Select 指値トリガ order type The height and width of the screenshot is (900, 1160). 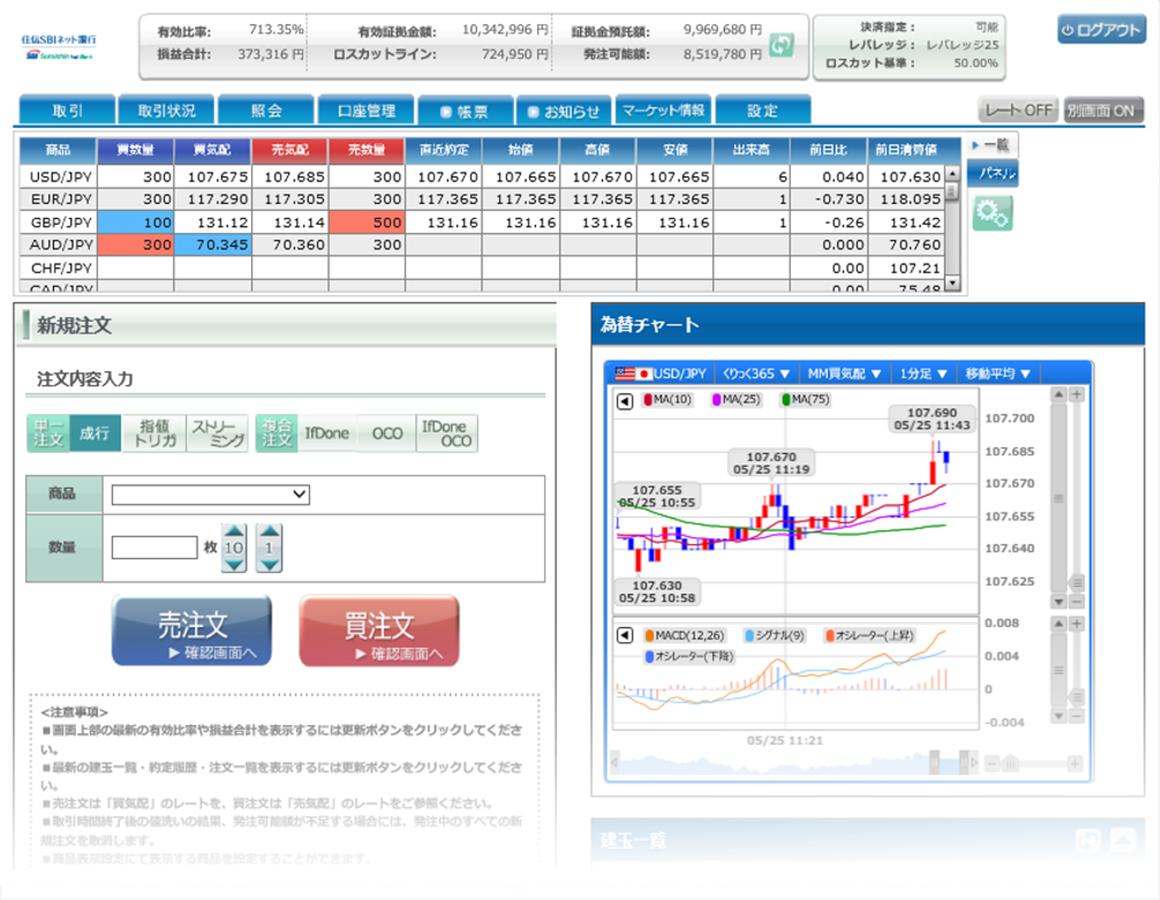[x=155, y=433]
